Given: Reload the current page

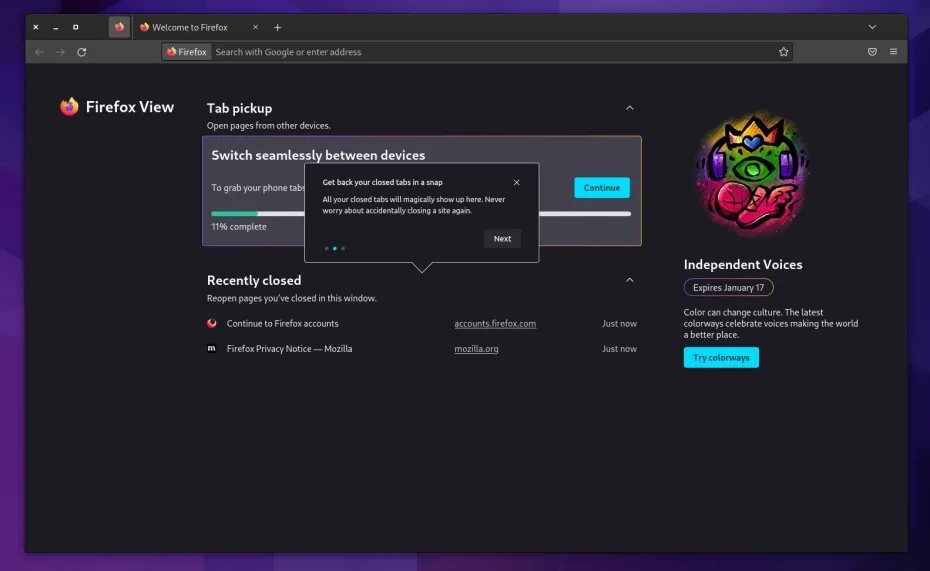Looking at the screenshot, I should (x=82, y=52).
